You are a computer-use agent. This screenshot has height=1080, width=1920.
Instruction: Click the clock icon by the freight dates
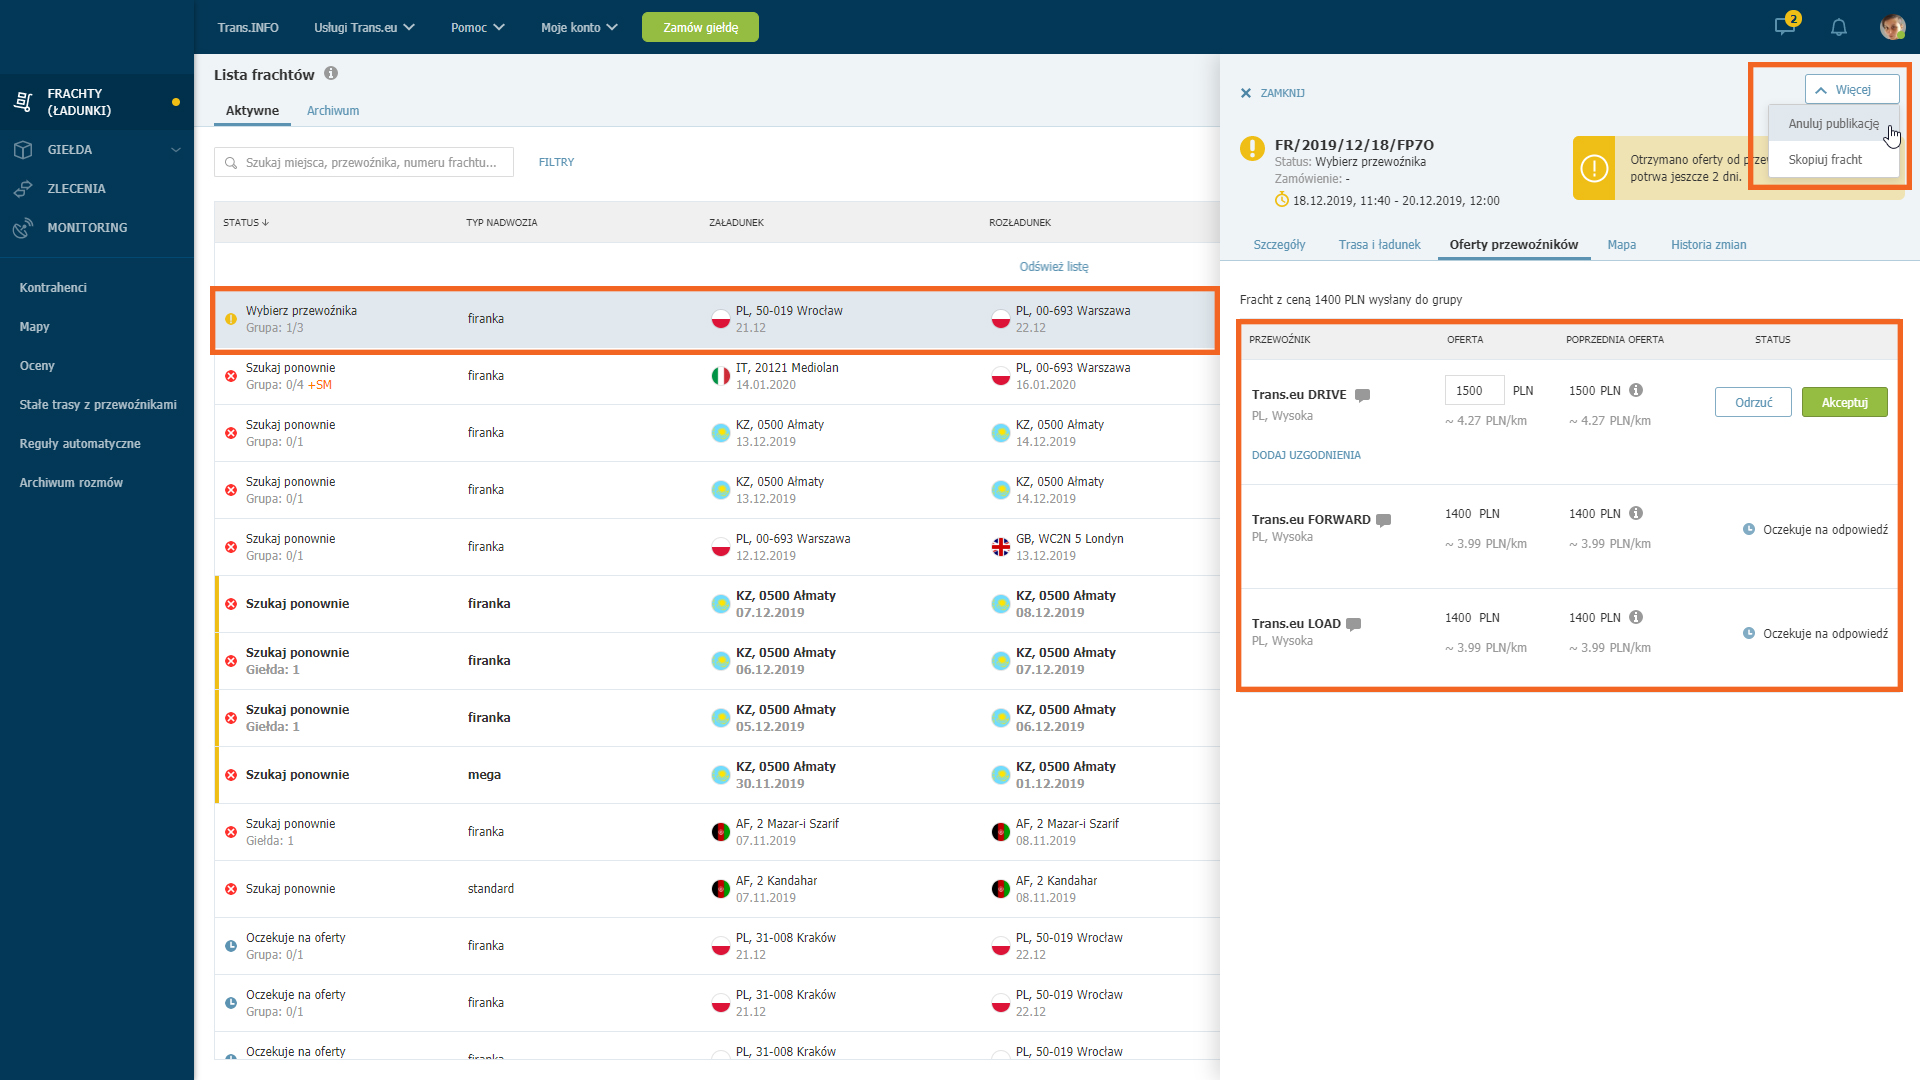pos(1282,200)
